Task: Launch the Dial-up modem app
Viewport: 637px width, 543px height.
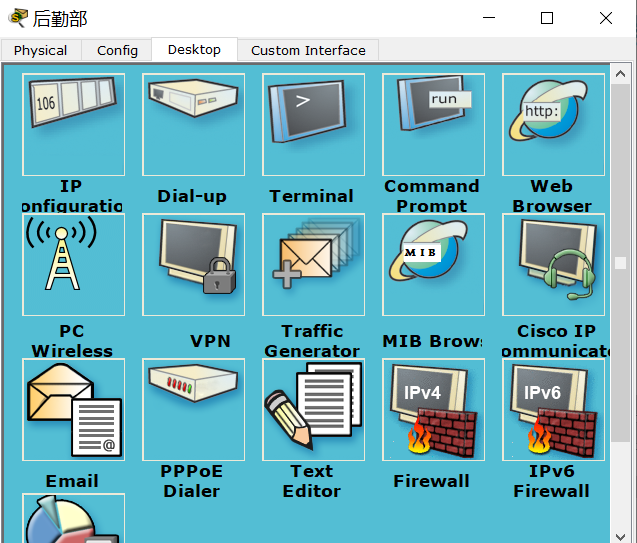Action: click(193, 124)
